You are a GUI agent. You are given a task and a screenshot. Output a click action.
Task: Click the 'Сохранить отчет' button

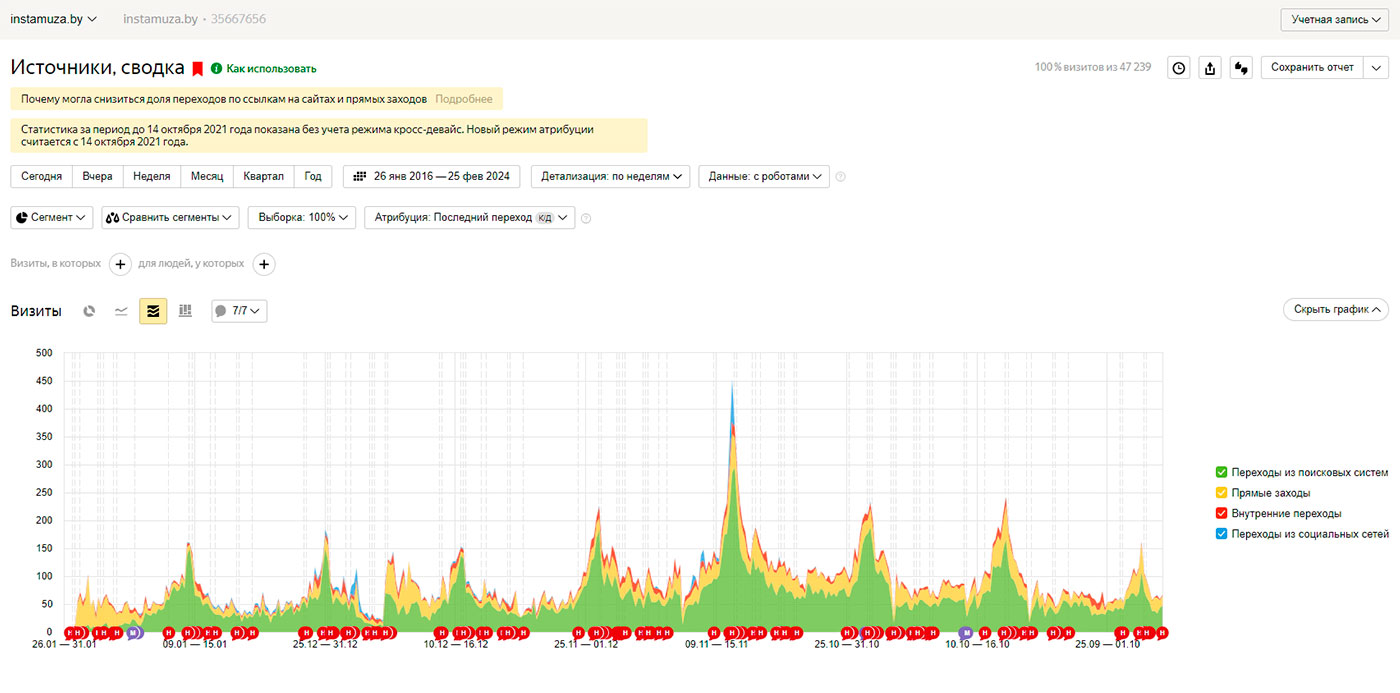1312,68
